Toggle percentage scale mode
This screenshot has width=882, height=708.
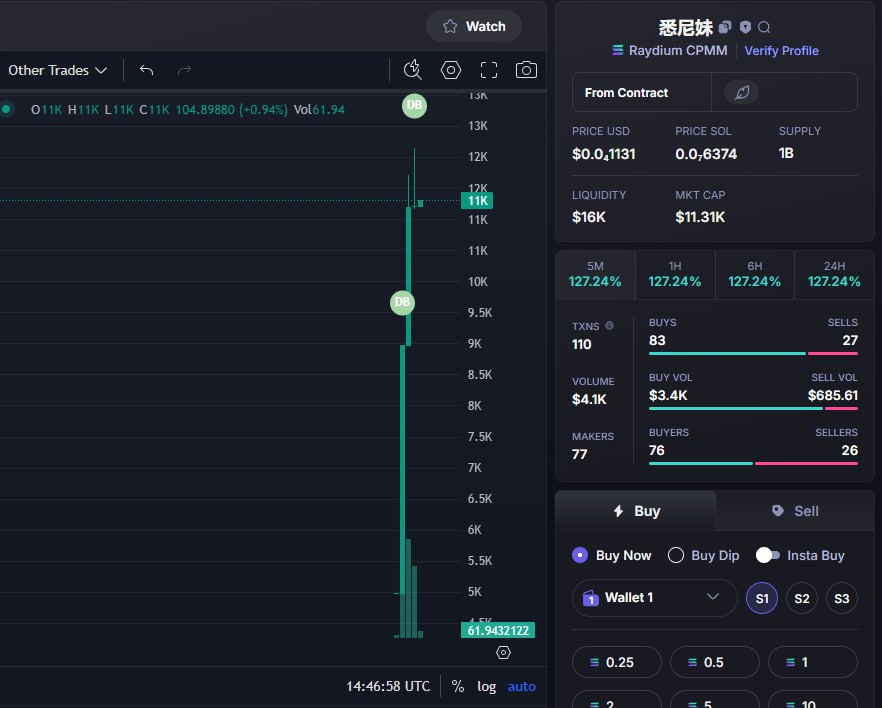(x=458, y=687)
